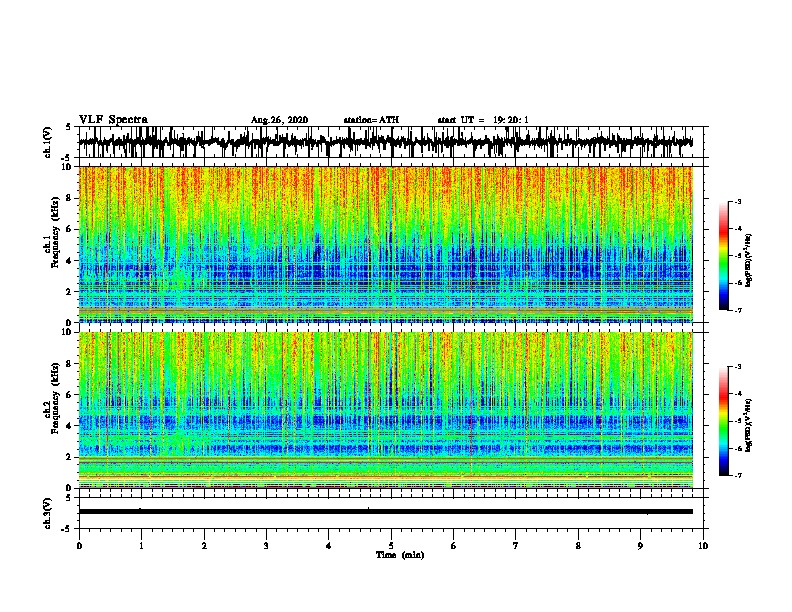The width and height of the screenshot is (792, 612).
Task: Click the "-7" label on ch.2 color scale
Action: tap(737, 475)
